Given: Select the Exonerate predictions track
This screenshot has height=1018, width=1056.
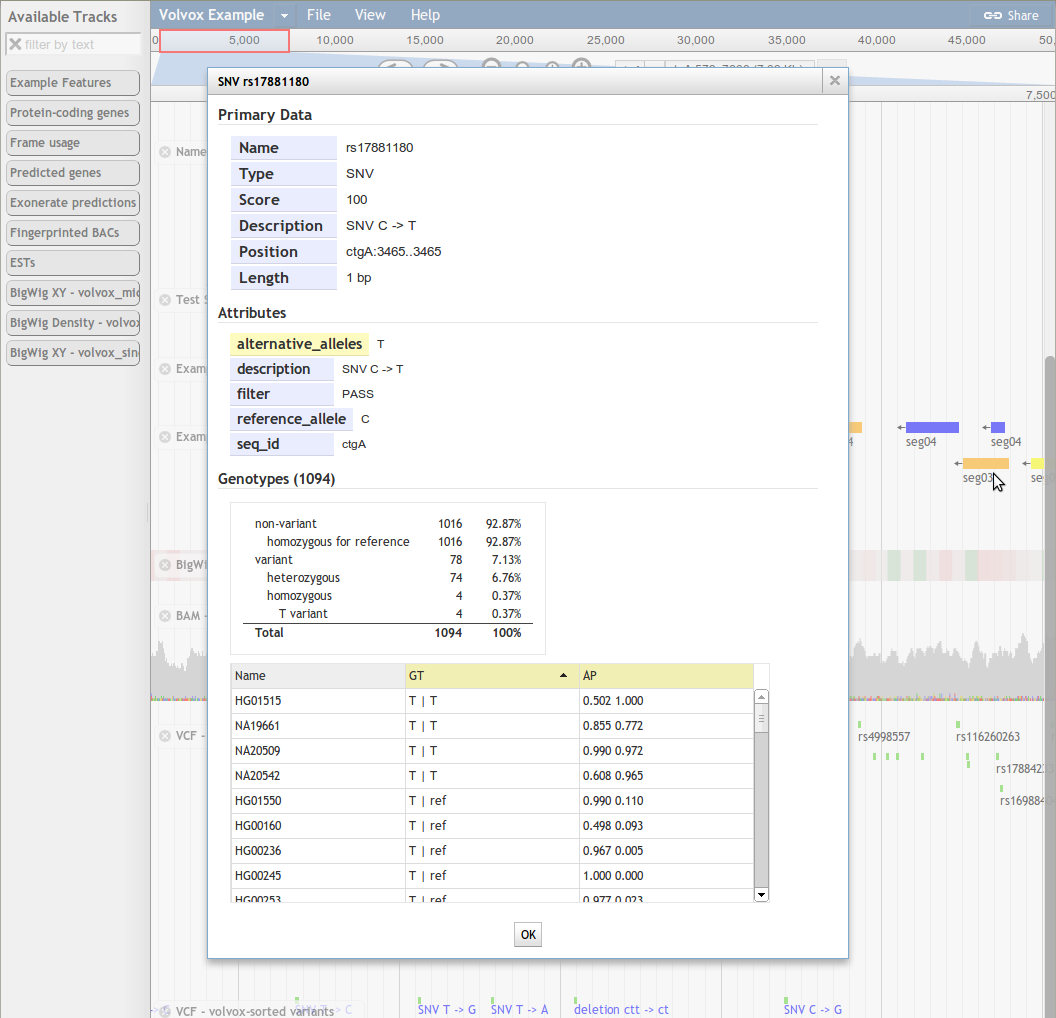Looking at the screenshot, I should pyautogui.click(x=73, y=203).
